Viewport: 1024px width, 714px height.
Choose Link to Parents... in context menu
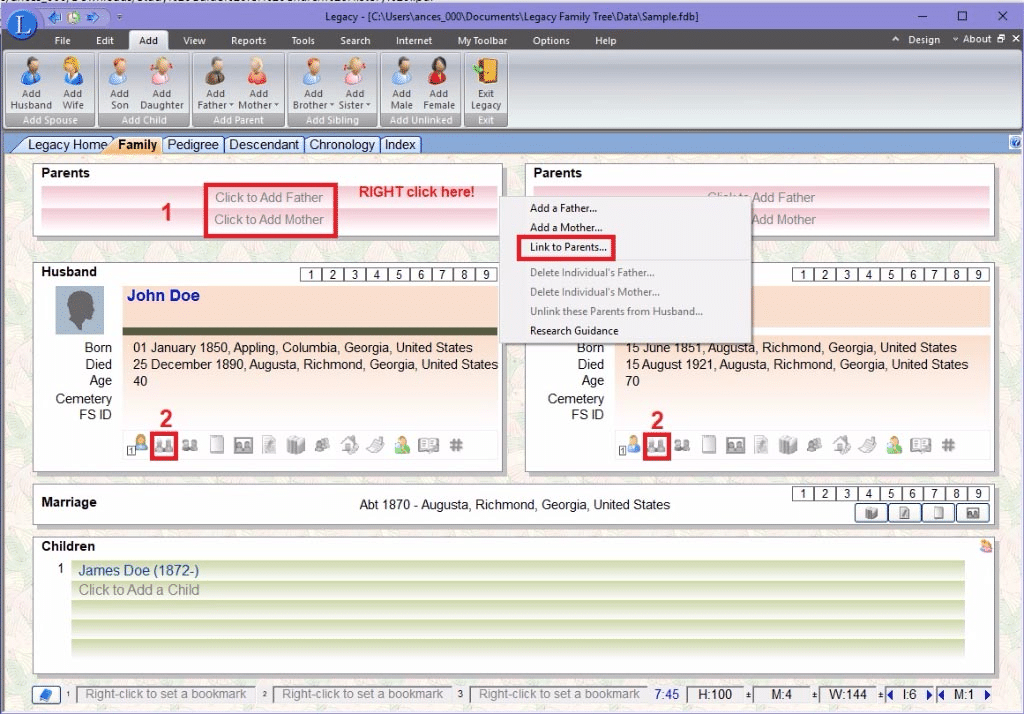[568, 247]
